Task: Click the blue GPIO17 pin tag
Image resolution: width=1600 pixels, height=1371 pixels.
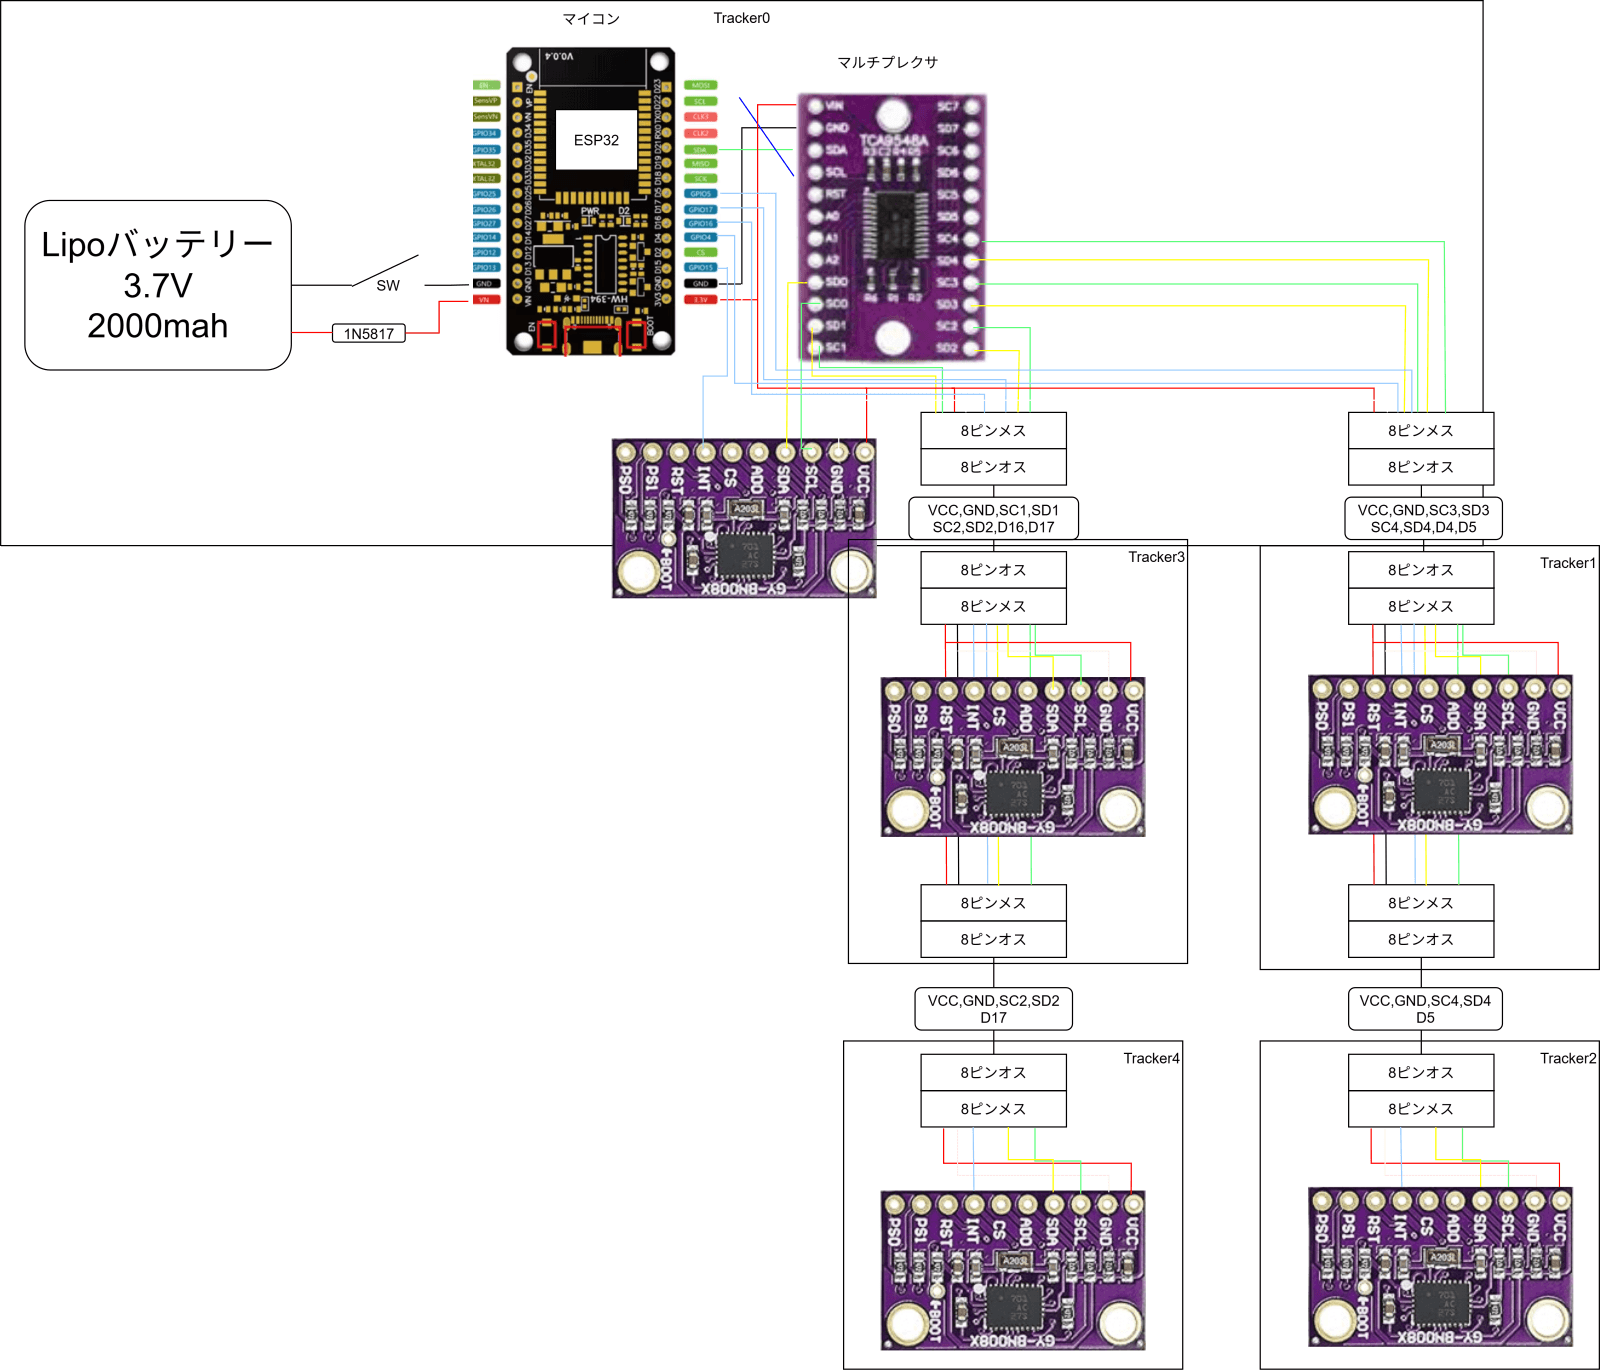Action: point(700,210)
